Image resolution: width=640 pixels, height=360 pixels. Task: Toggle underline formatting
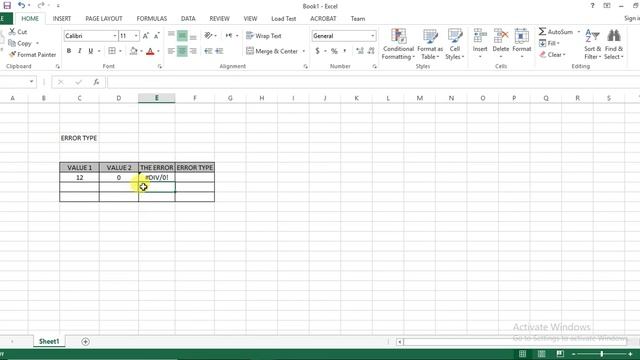[91, 51]
